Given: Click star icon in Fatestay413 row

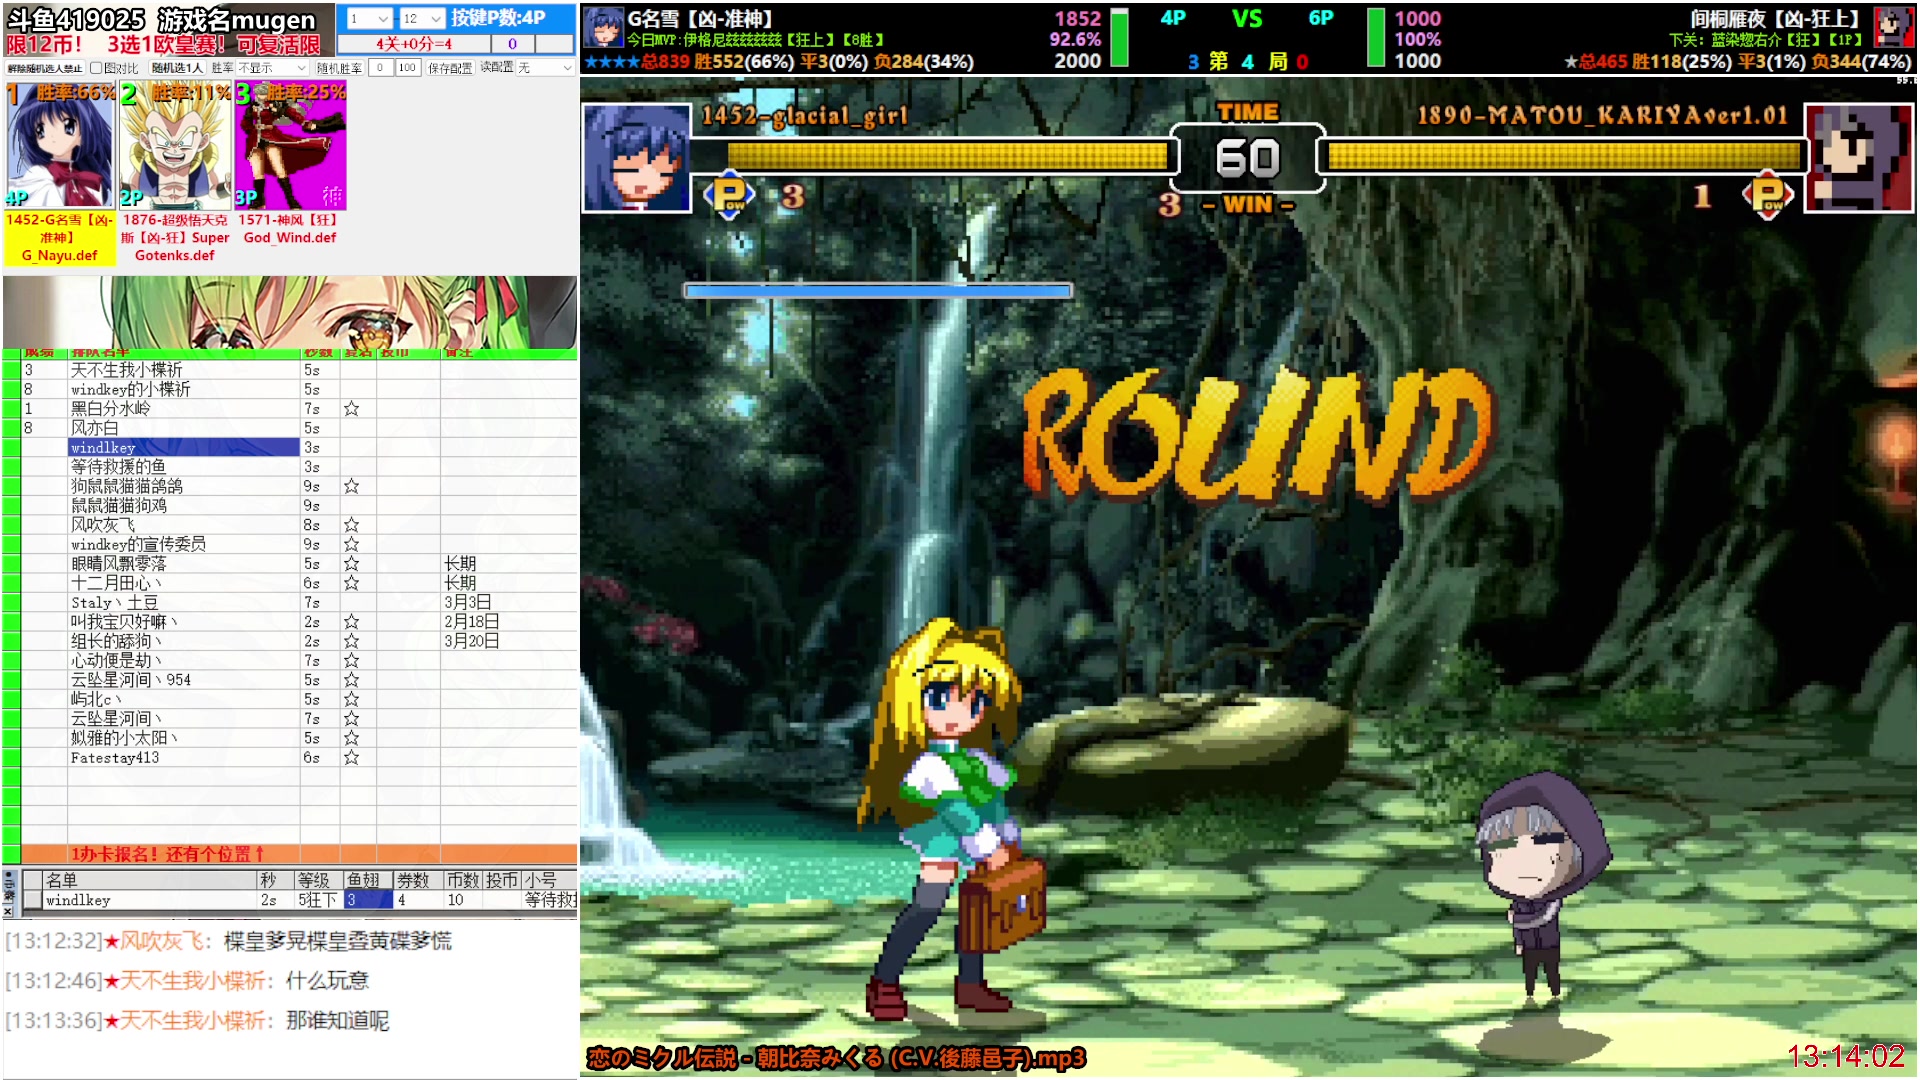Looking at the screenshot, I should (351, 758).
